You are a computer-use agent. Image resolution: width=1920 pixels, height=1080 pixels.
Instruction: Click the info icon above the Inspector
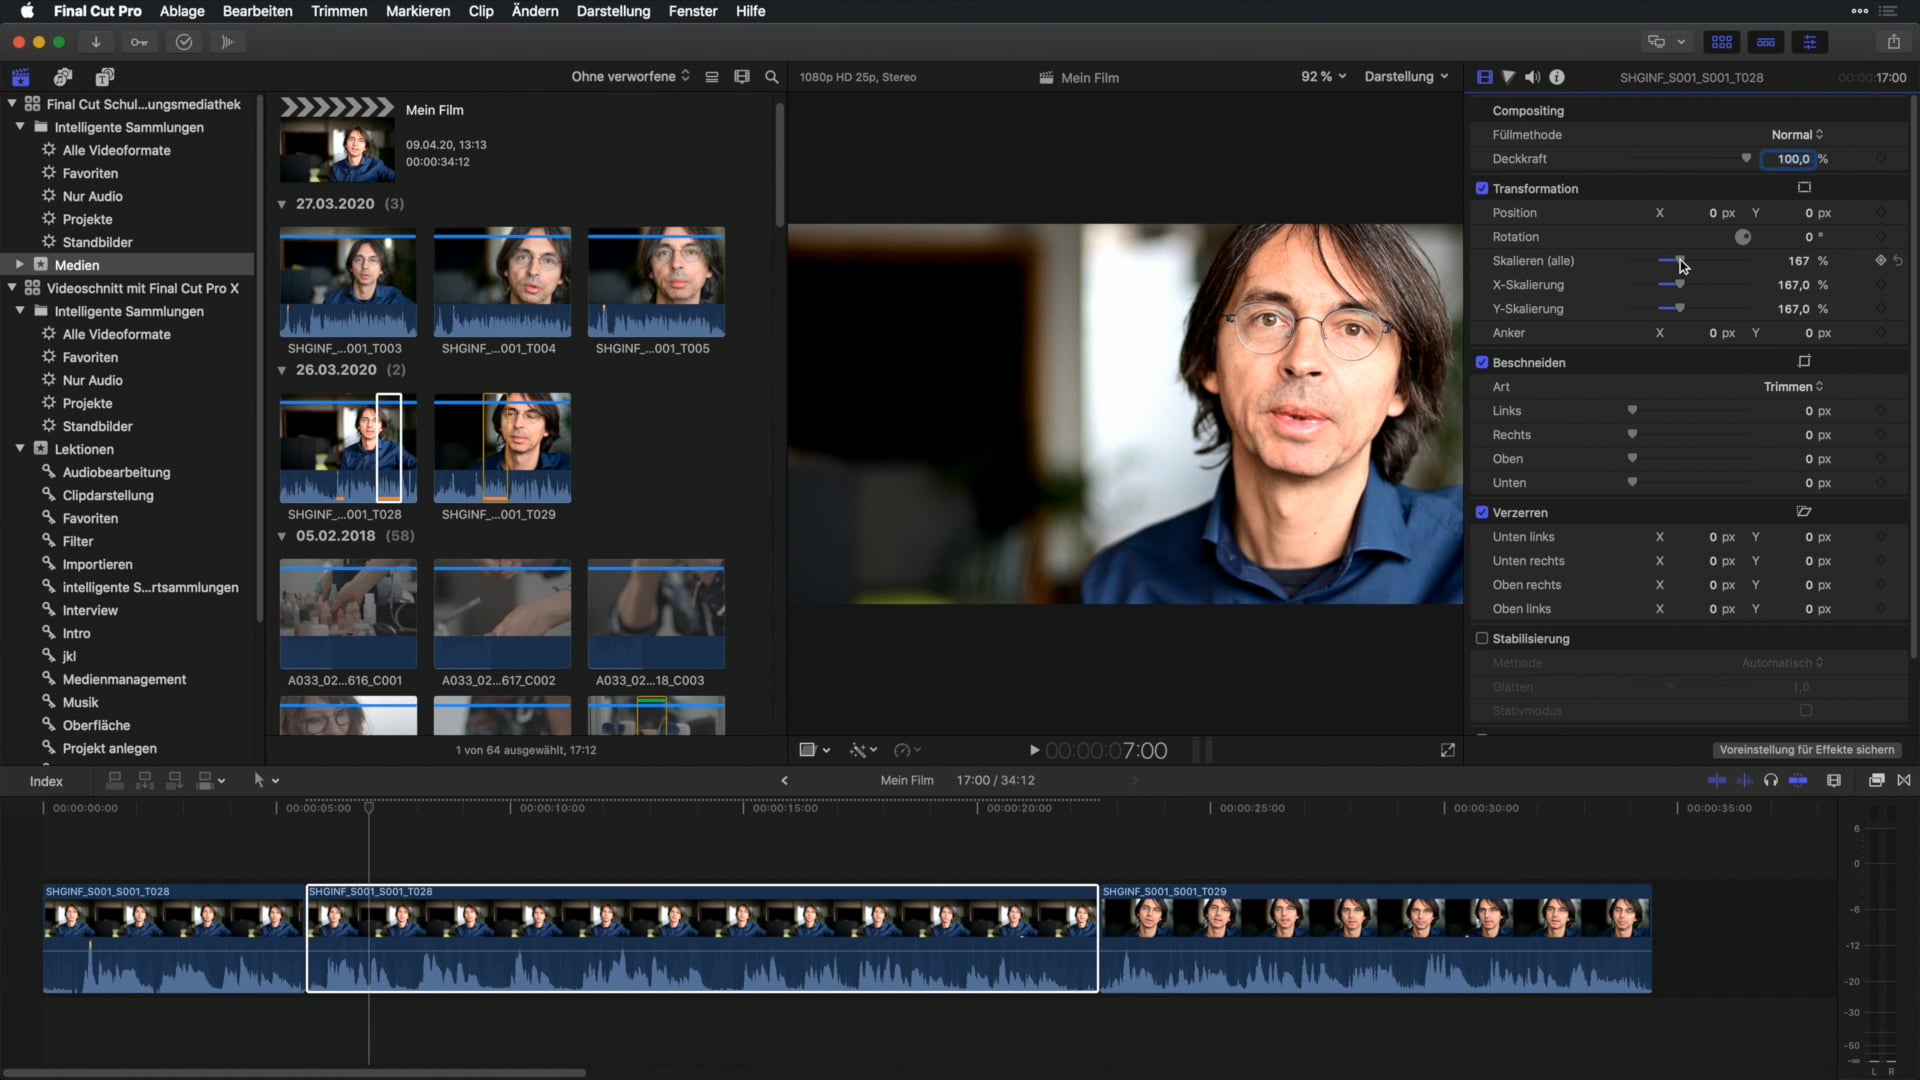pos(1559,77)
